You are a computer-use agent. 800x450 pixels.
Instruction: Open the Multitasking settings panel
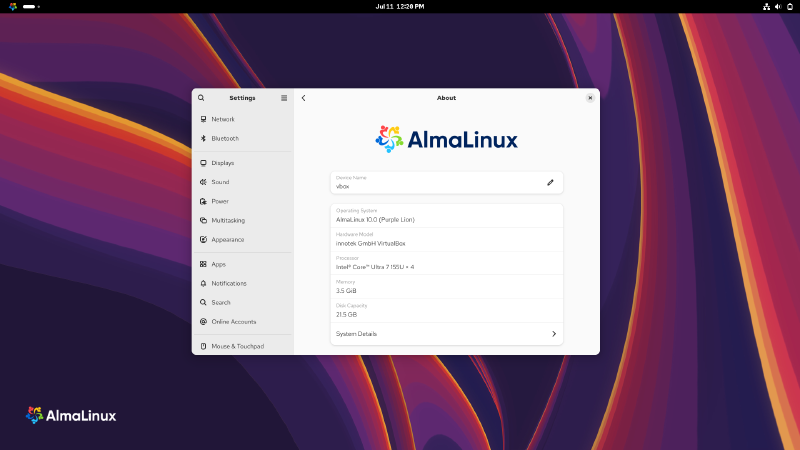(x=227, y=220)
